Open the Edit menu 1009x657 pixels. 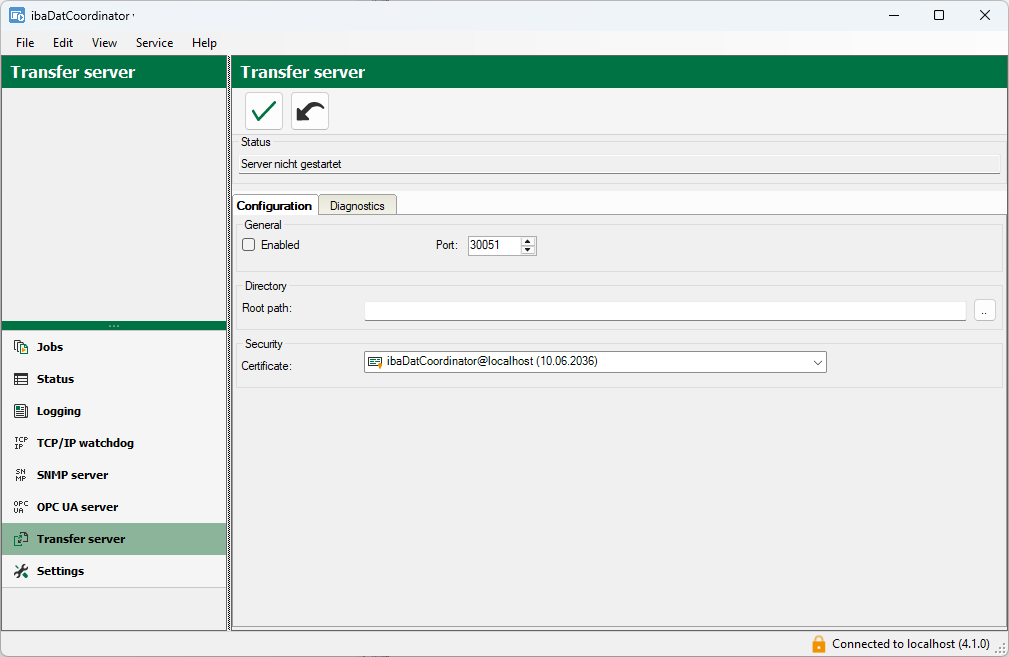[63, 43]
